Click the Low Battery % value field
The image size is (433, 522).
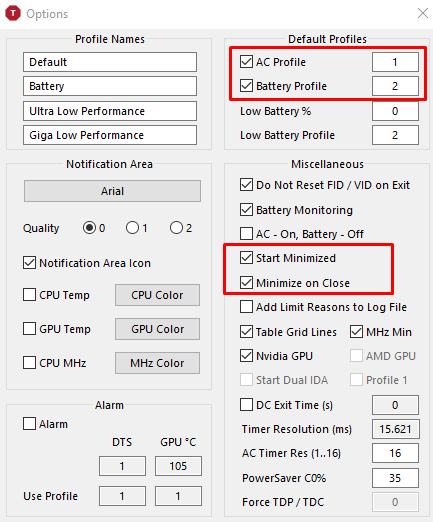pyautogui.click(x=395, y=111)
